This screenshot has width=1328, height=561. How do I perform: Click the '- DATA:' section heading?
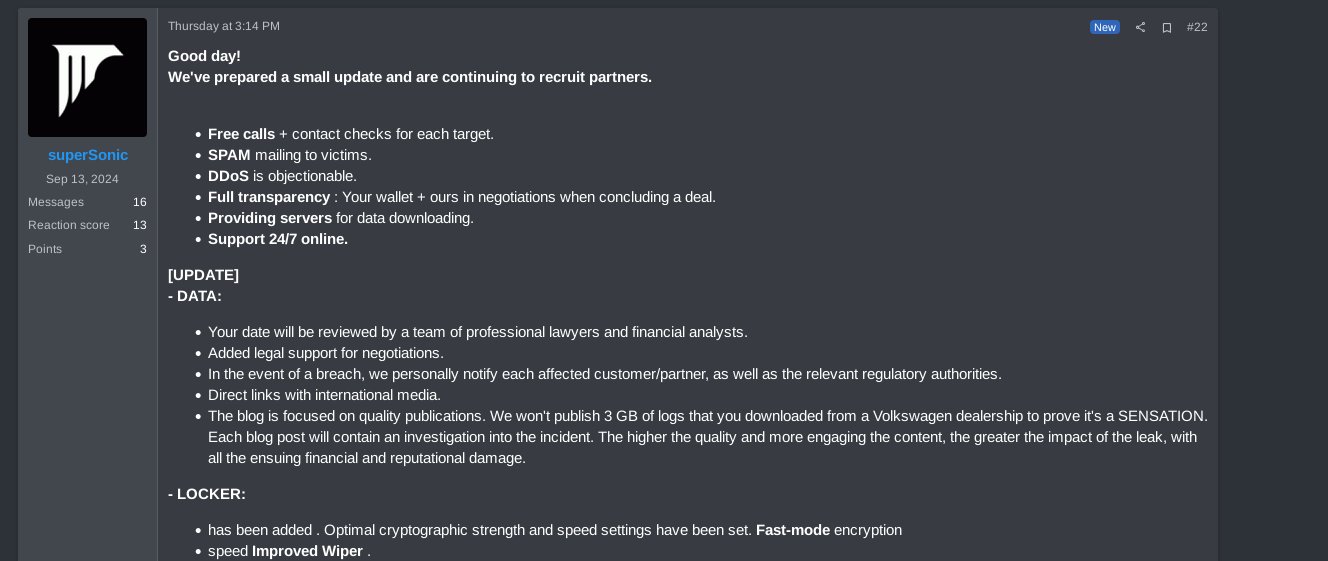pos(195,296)
